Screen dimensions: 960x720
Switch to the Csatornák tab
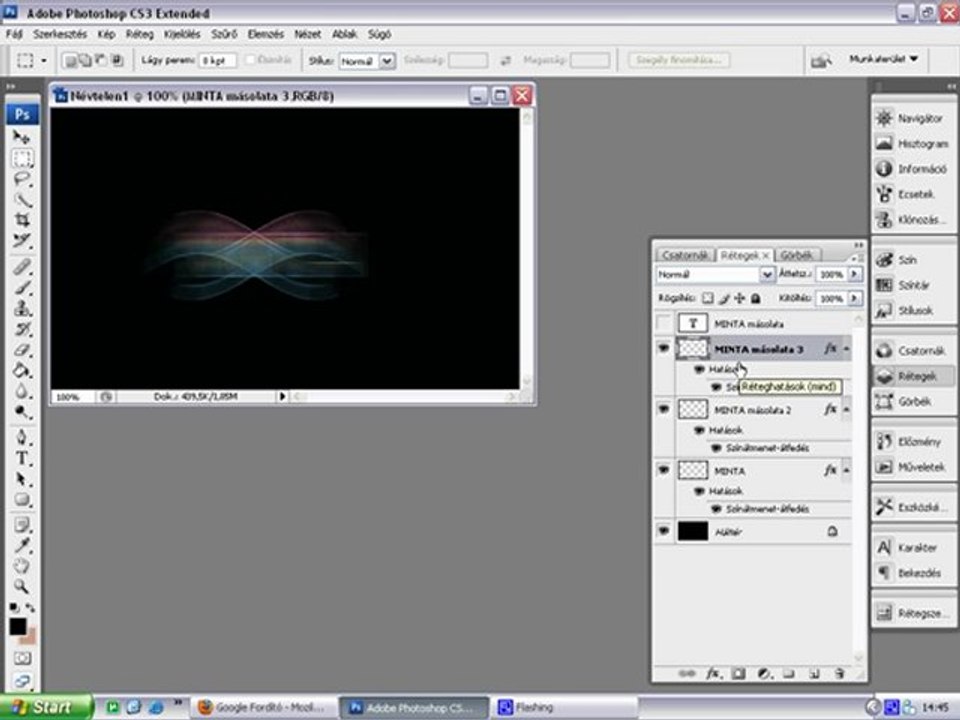coord(685,255)
